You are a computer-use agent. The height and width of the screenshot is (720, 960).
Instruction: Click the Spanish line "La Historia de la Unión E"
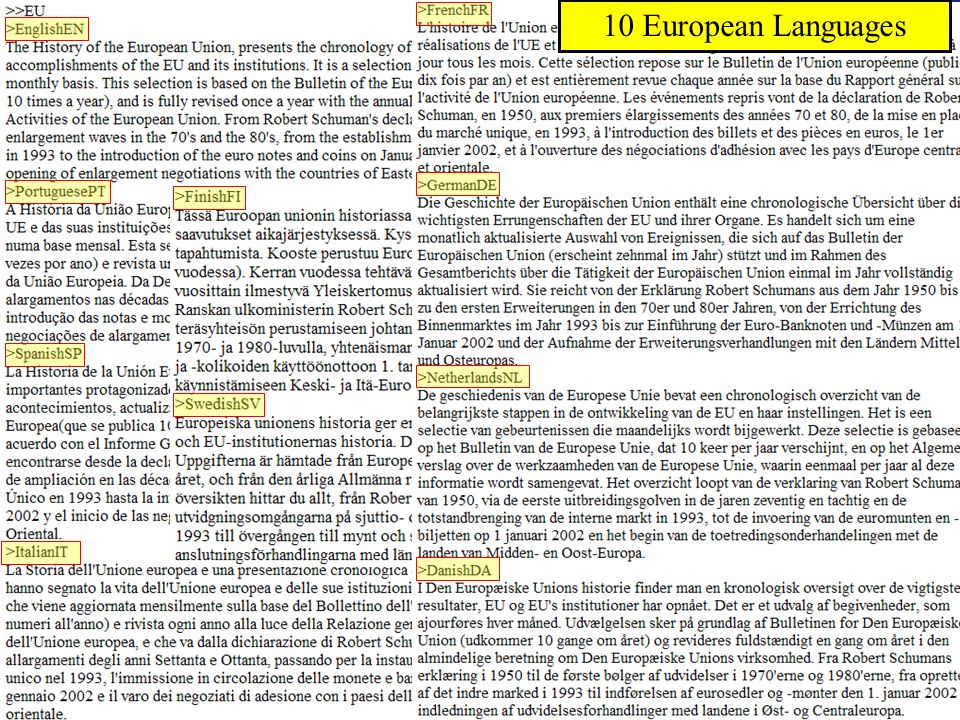pyautogui.click(x=88, y=372)
